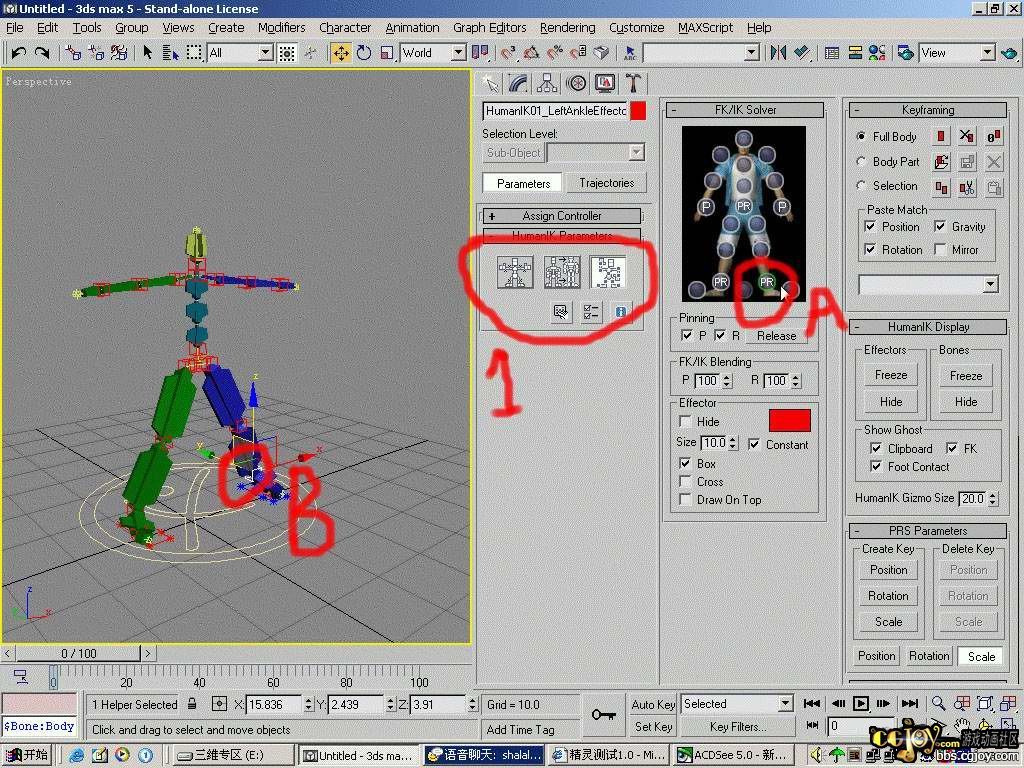Expand the Assign Controller rollout

(x=562, y=216)
